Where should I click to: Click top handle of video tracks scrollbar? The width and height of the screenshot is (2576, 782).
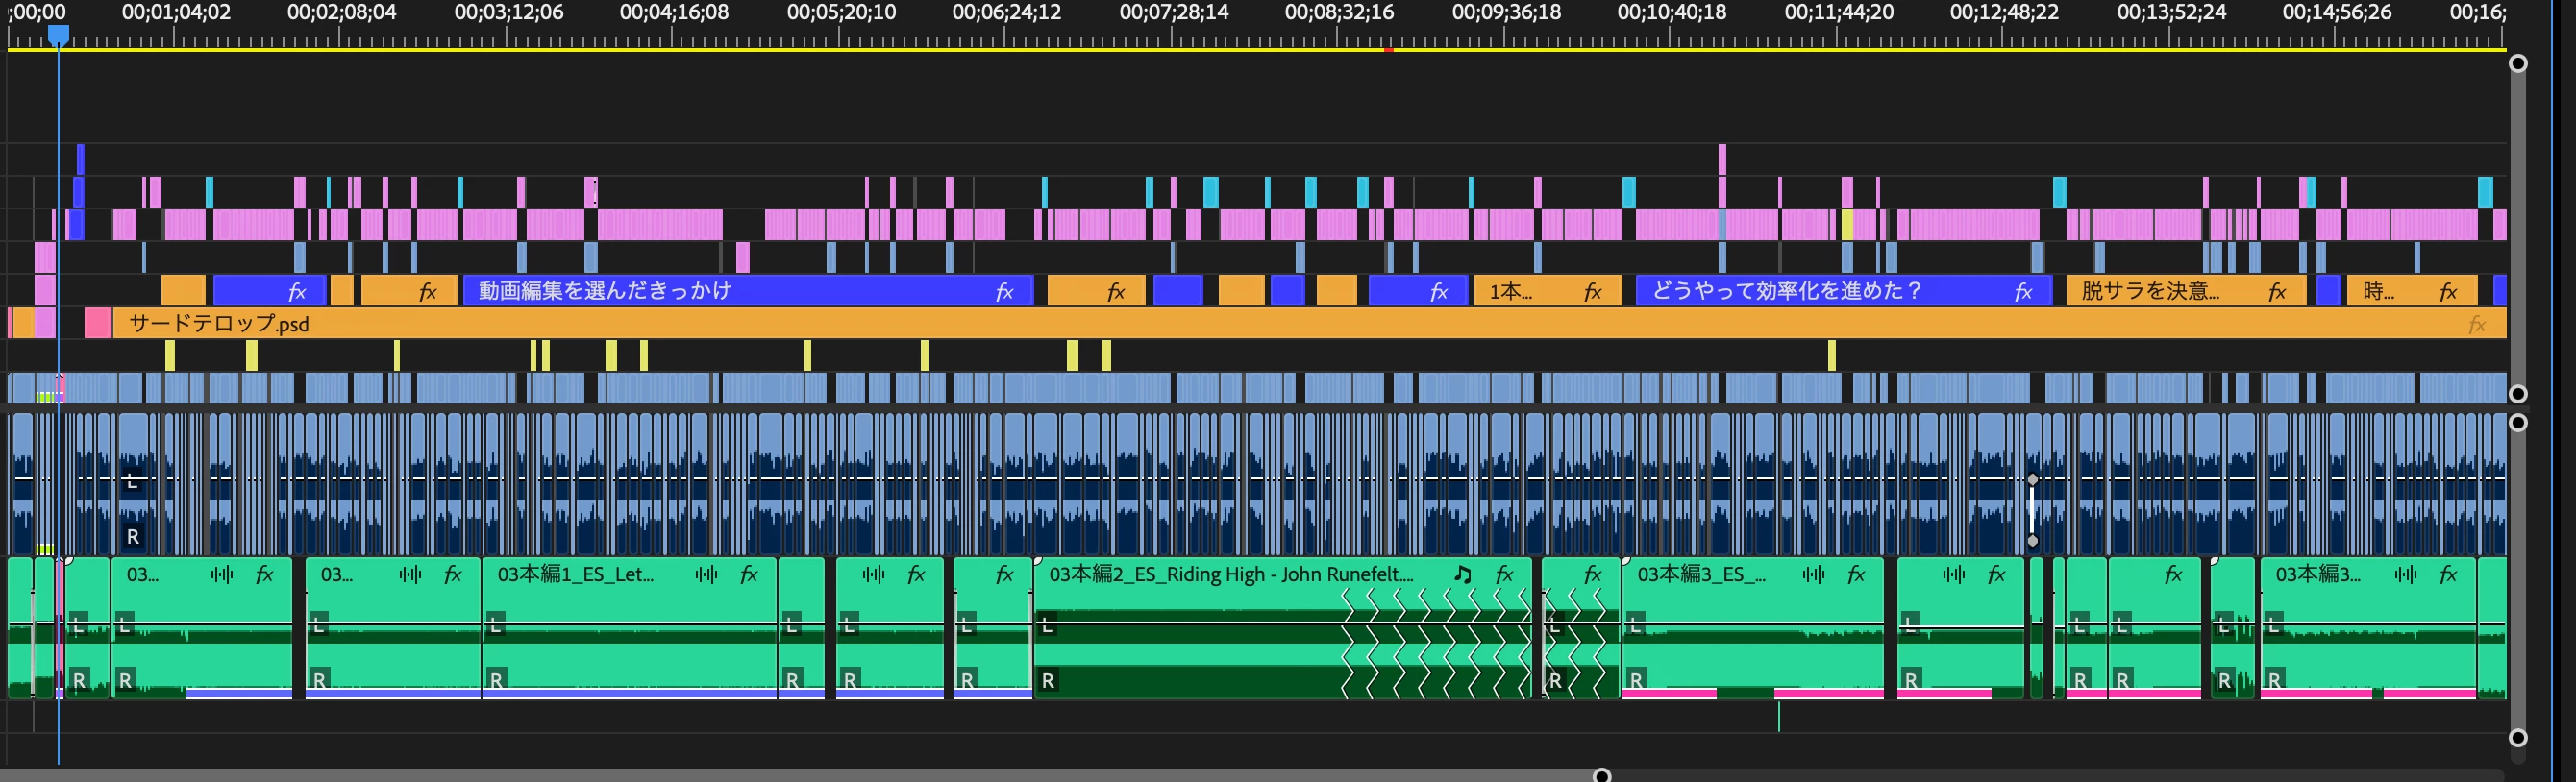[x=2518, y=63]
